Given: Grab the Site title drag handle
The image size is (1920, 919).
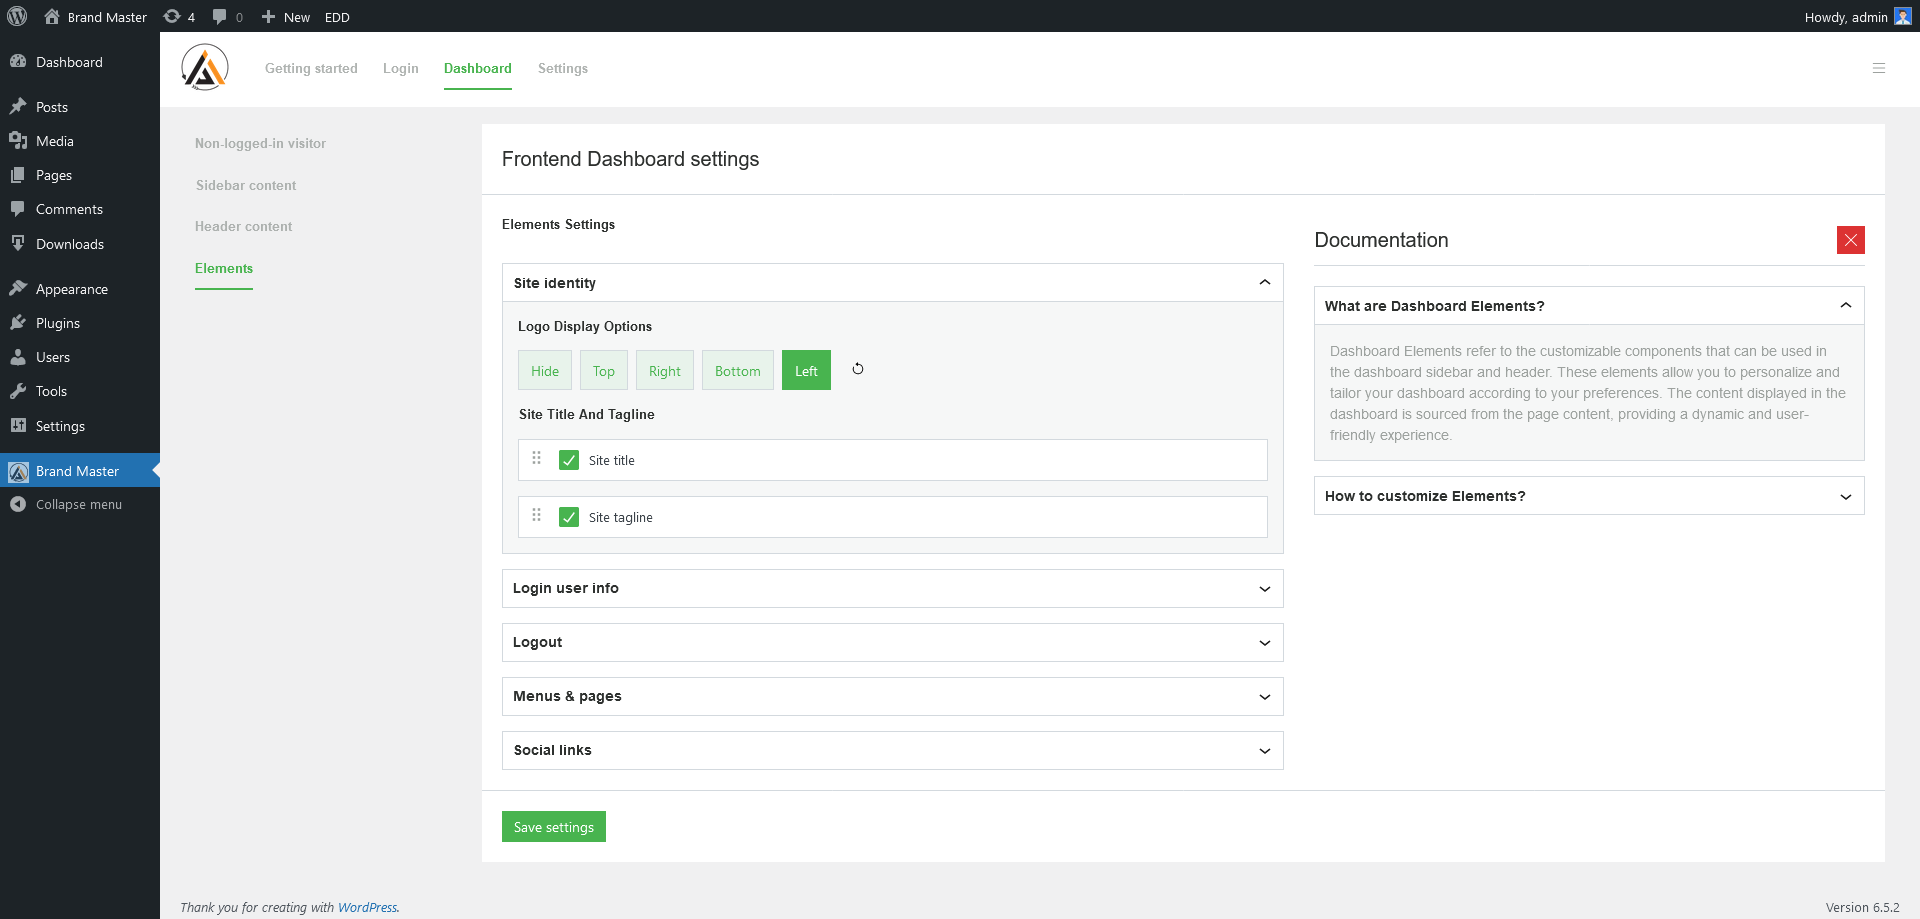Looking at the screenshot, I should pos(536,459).
